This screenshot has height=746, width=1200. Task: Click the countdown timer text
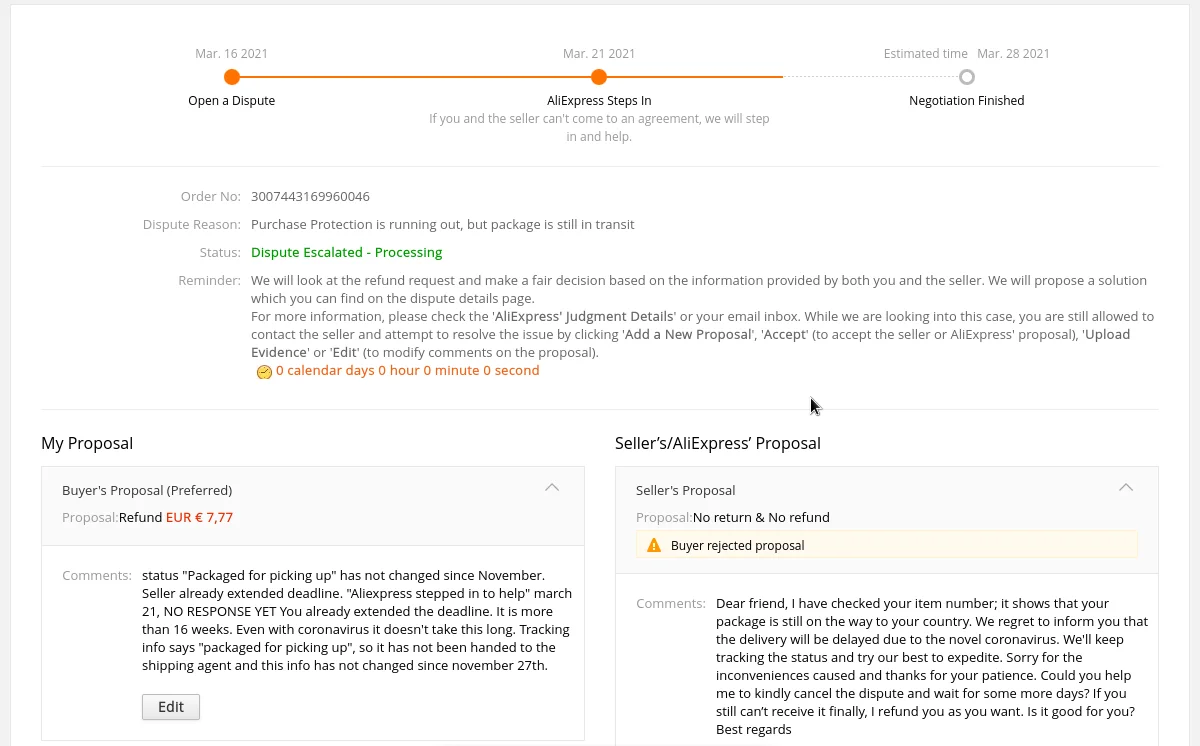(x=407, y=371)
